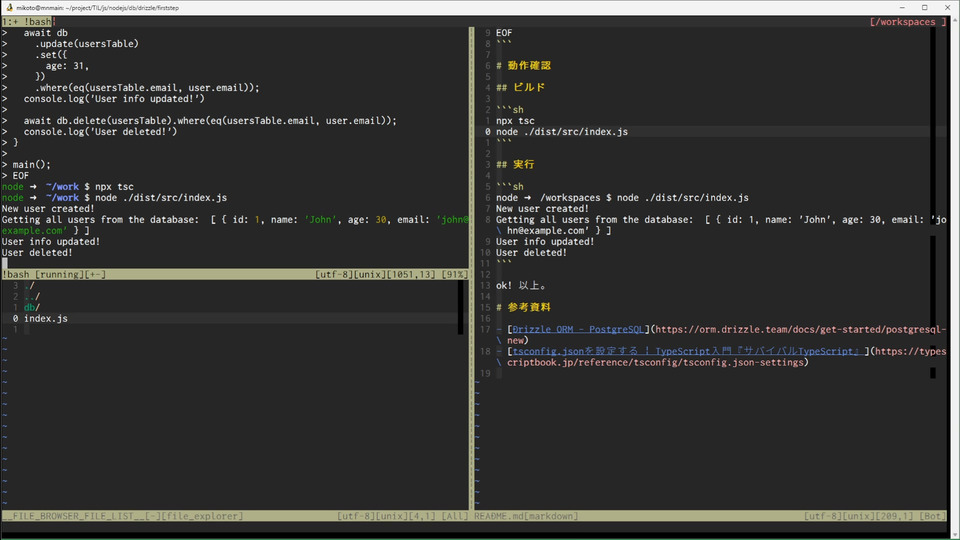Open the 'Drizzle ORM - PostgreSQL' markdown link
The height and width of the screenshot is (540, 960).
tap(578, 329)
